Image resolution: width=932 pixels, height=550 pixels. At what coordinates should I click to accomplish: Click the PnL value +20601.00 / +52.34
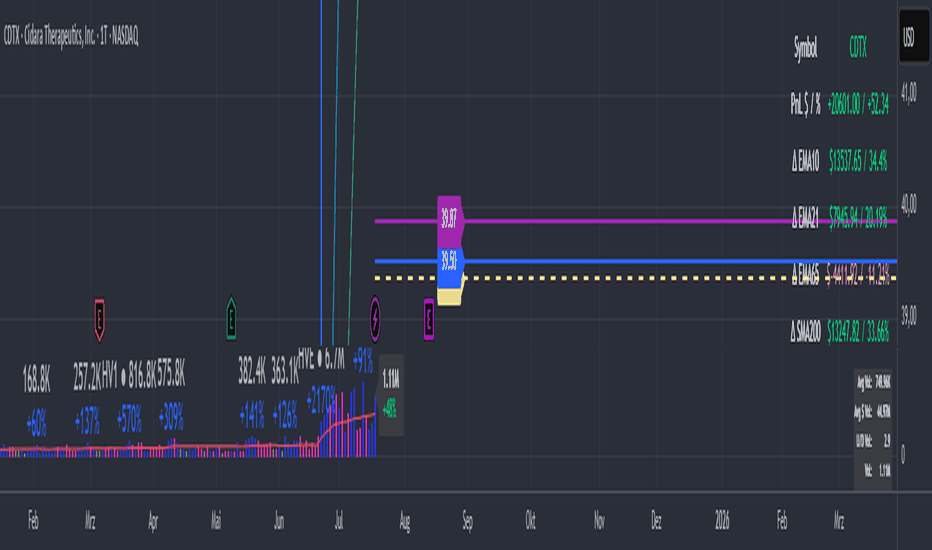click(858, 104)
